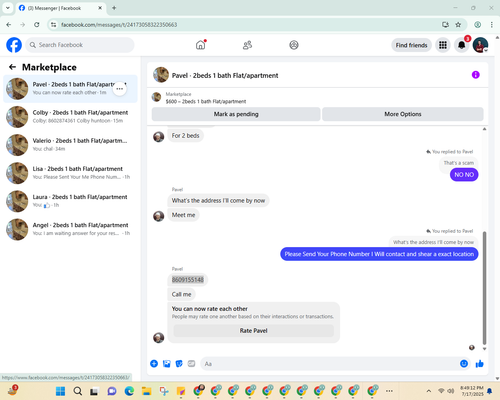Click the purple conversation info icon
This screenshot has width=500, height=400.
tap(475, 75)
